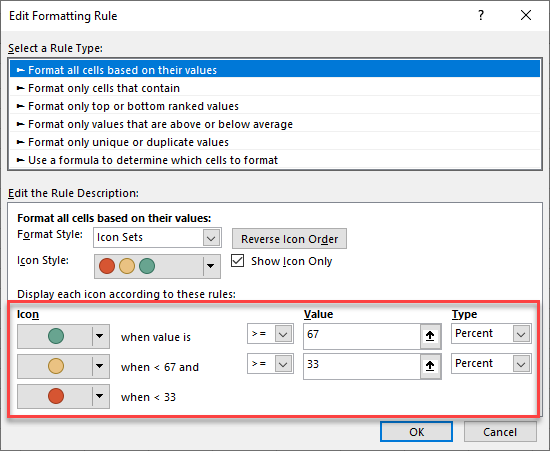This screenshot has width=550, height=451.
Task: Open the Percent type dropdown for the 67 row
Action: [491, 334]
